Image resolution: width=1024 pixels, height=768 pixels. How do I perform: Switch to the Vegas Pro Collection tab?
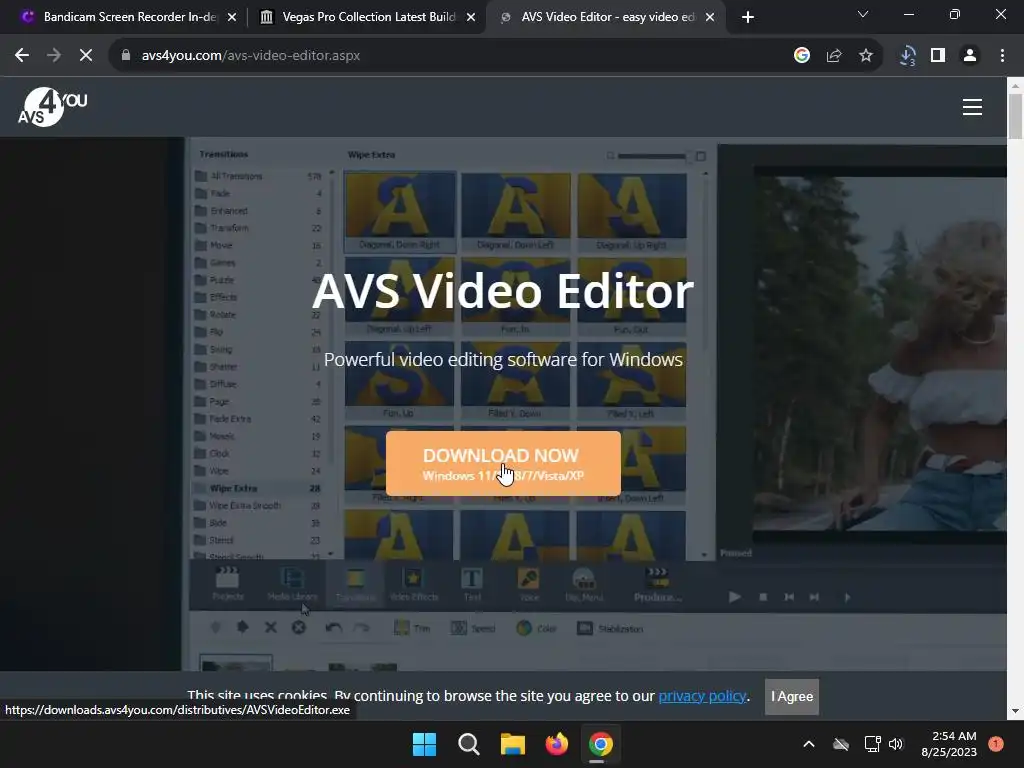point(368,17)
